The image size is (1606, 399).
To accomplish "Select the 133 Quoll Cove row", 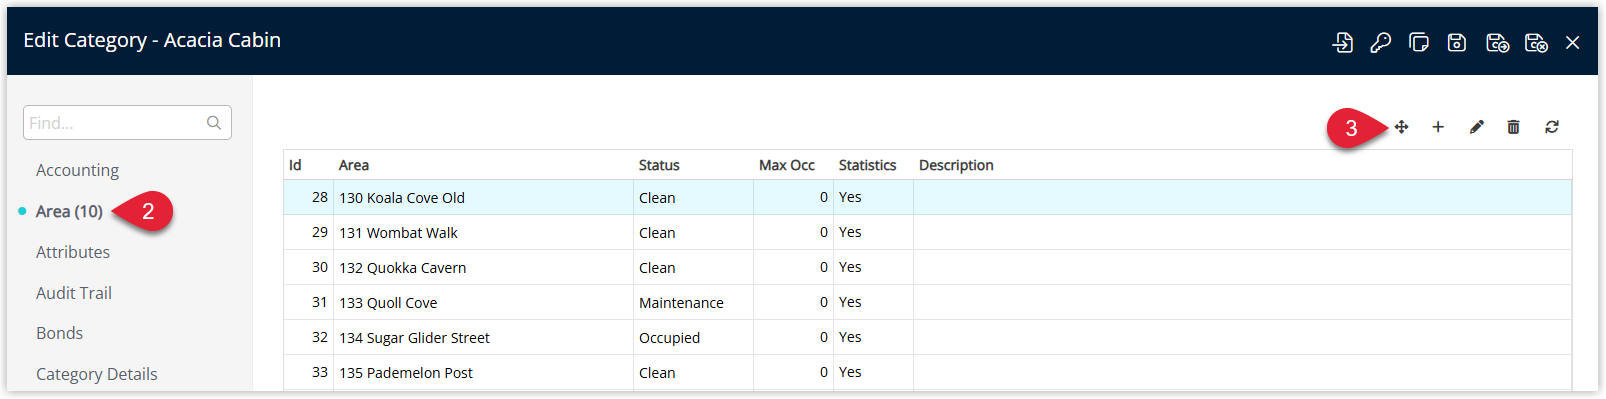I will [927, 302].
